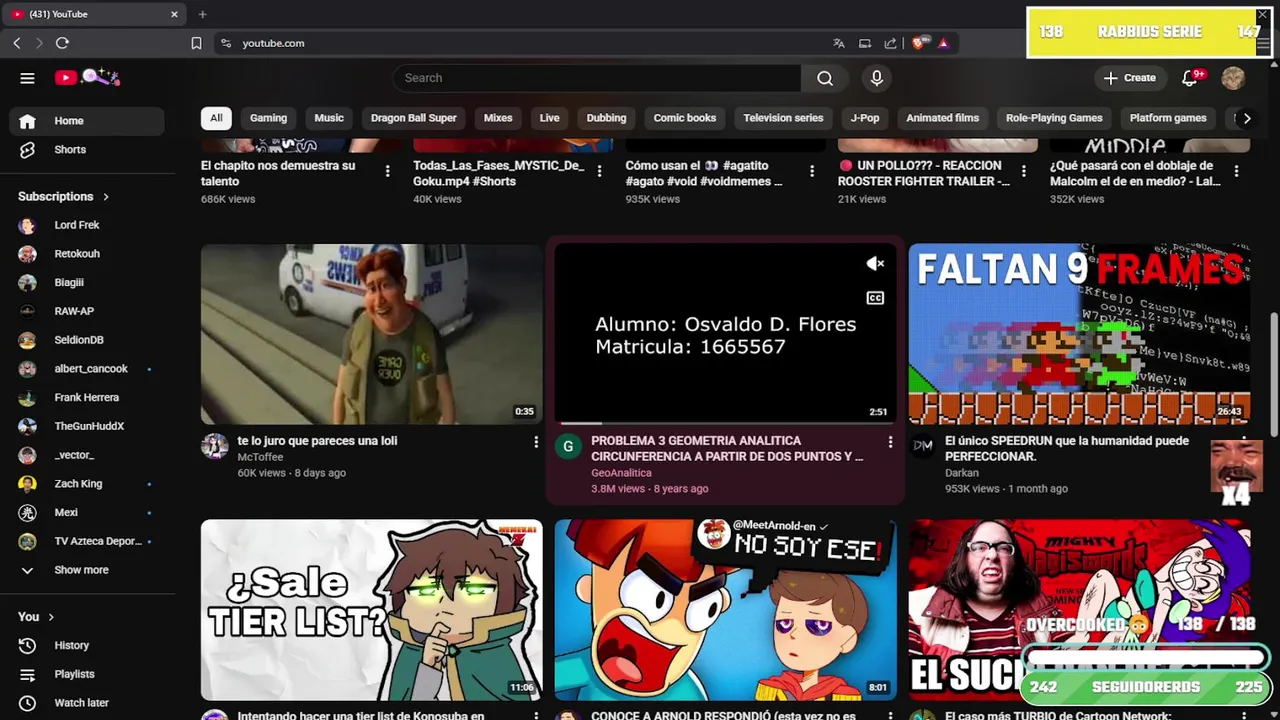Viewport: 1280px width, 720px height.
Task: Close the YouTube browser tab
Action: [174, 14]
